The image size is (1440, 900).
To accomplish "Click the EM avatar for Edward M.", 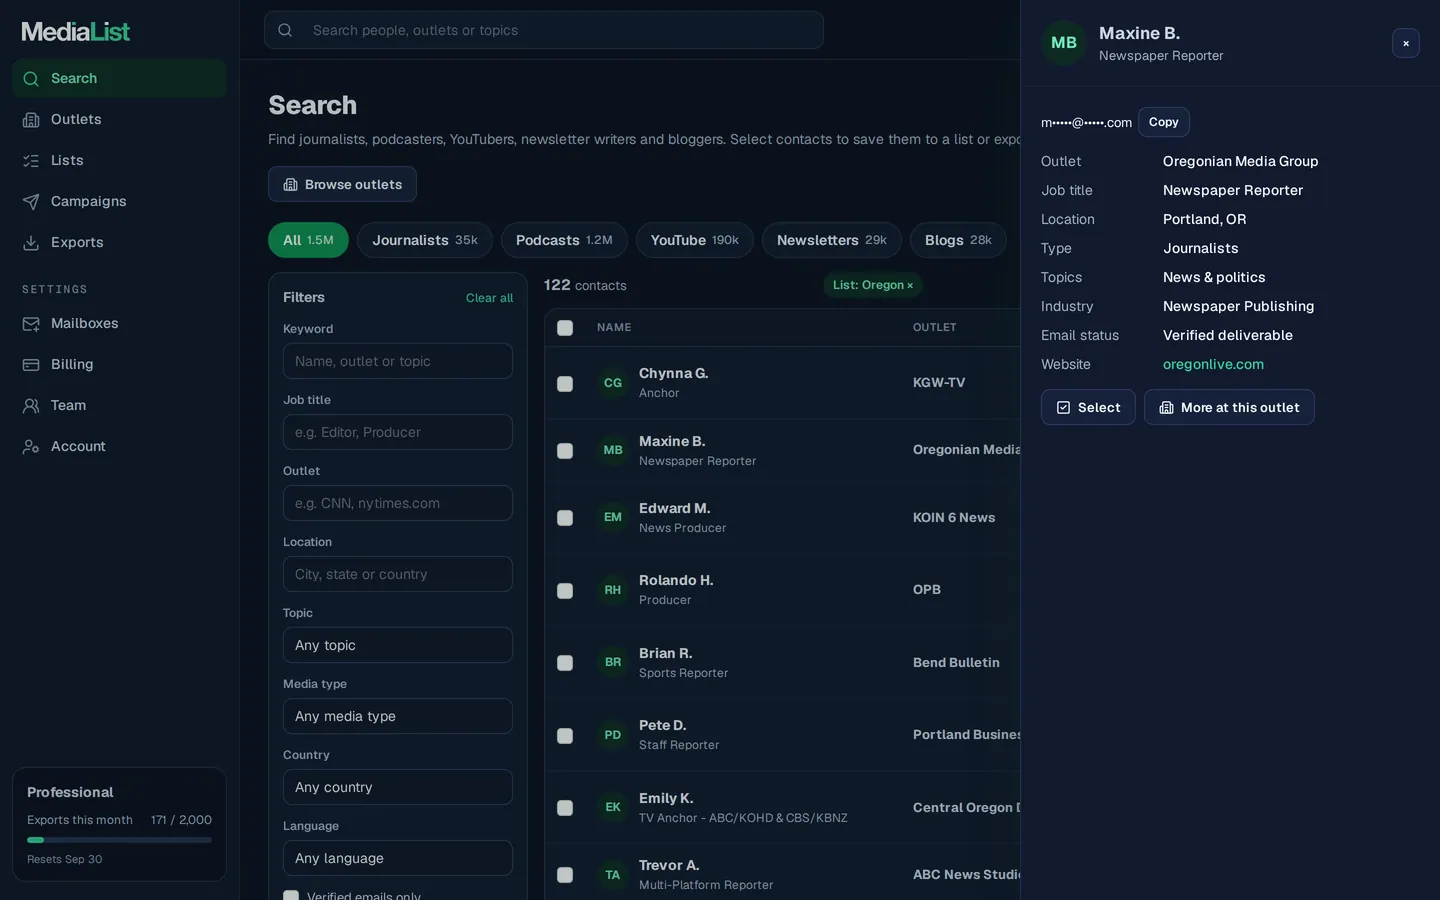I will [613, 517].
